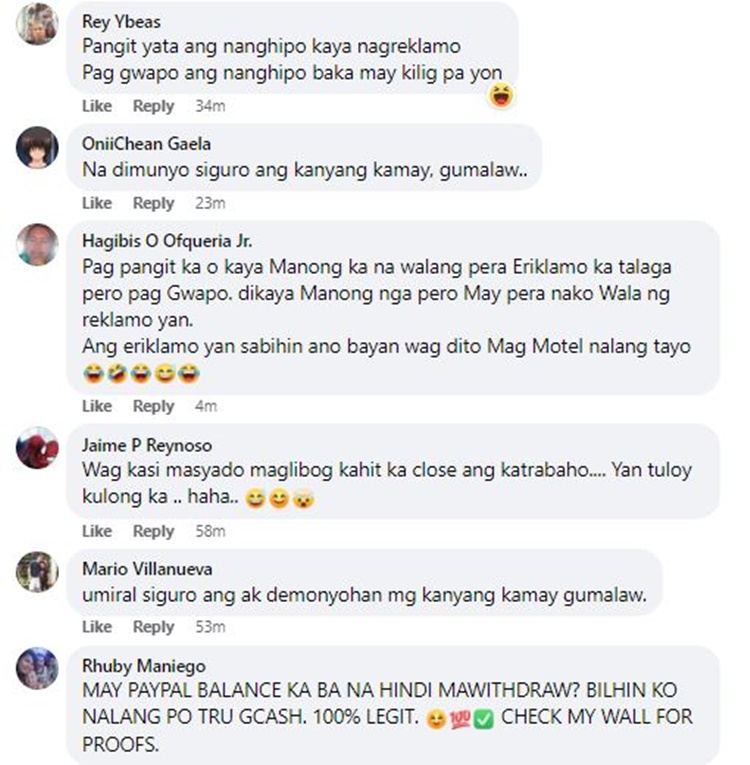
Task: Open Rhuby Maniego's profile photo
Action: click(37, 668)
